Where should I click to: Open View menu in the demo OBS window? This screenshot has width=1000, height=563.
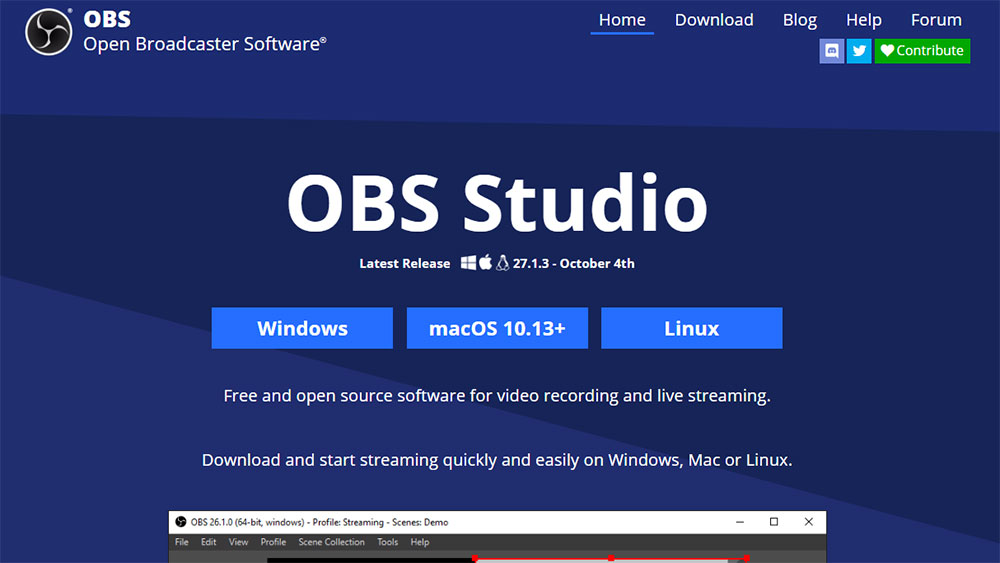pyautogui.click(x=239, y=542)
